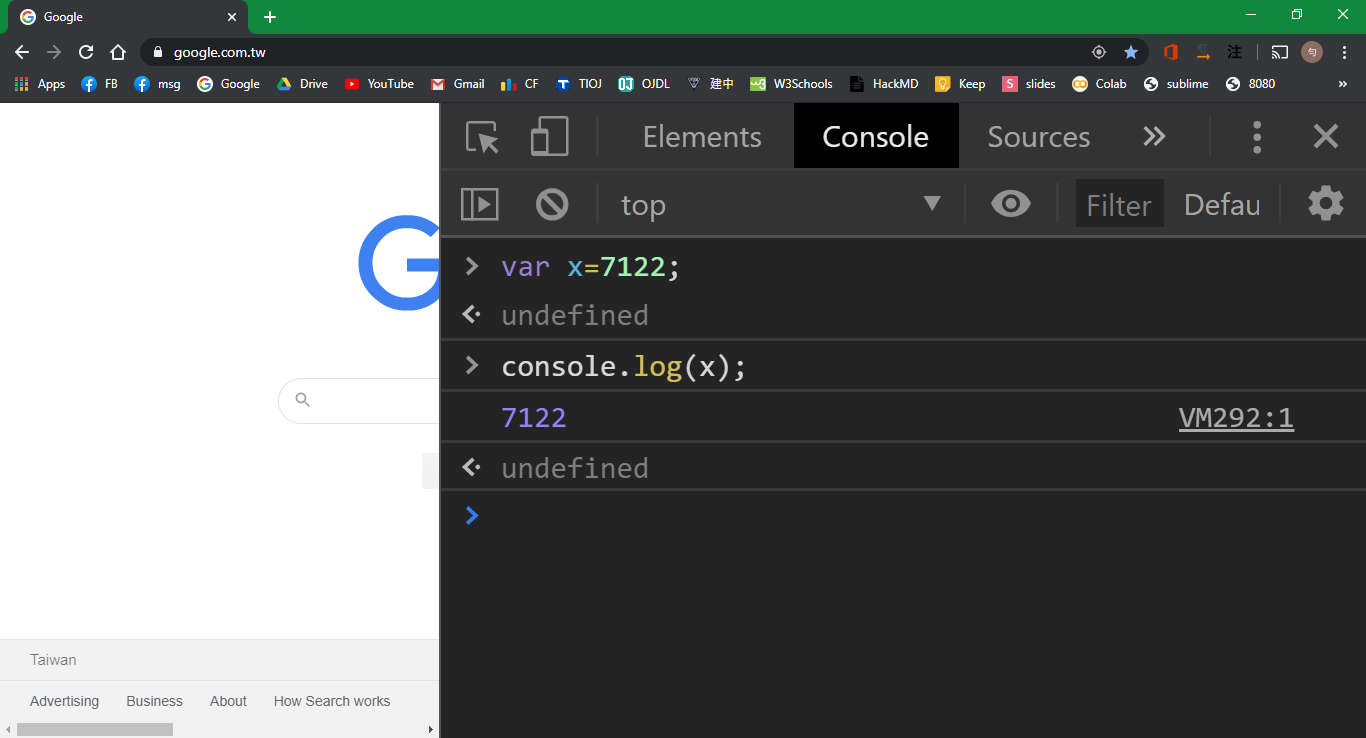Close the DevTools panel
This screenshot has height=738, width=1366.
point(1326,137)
